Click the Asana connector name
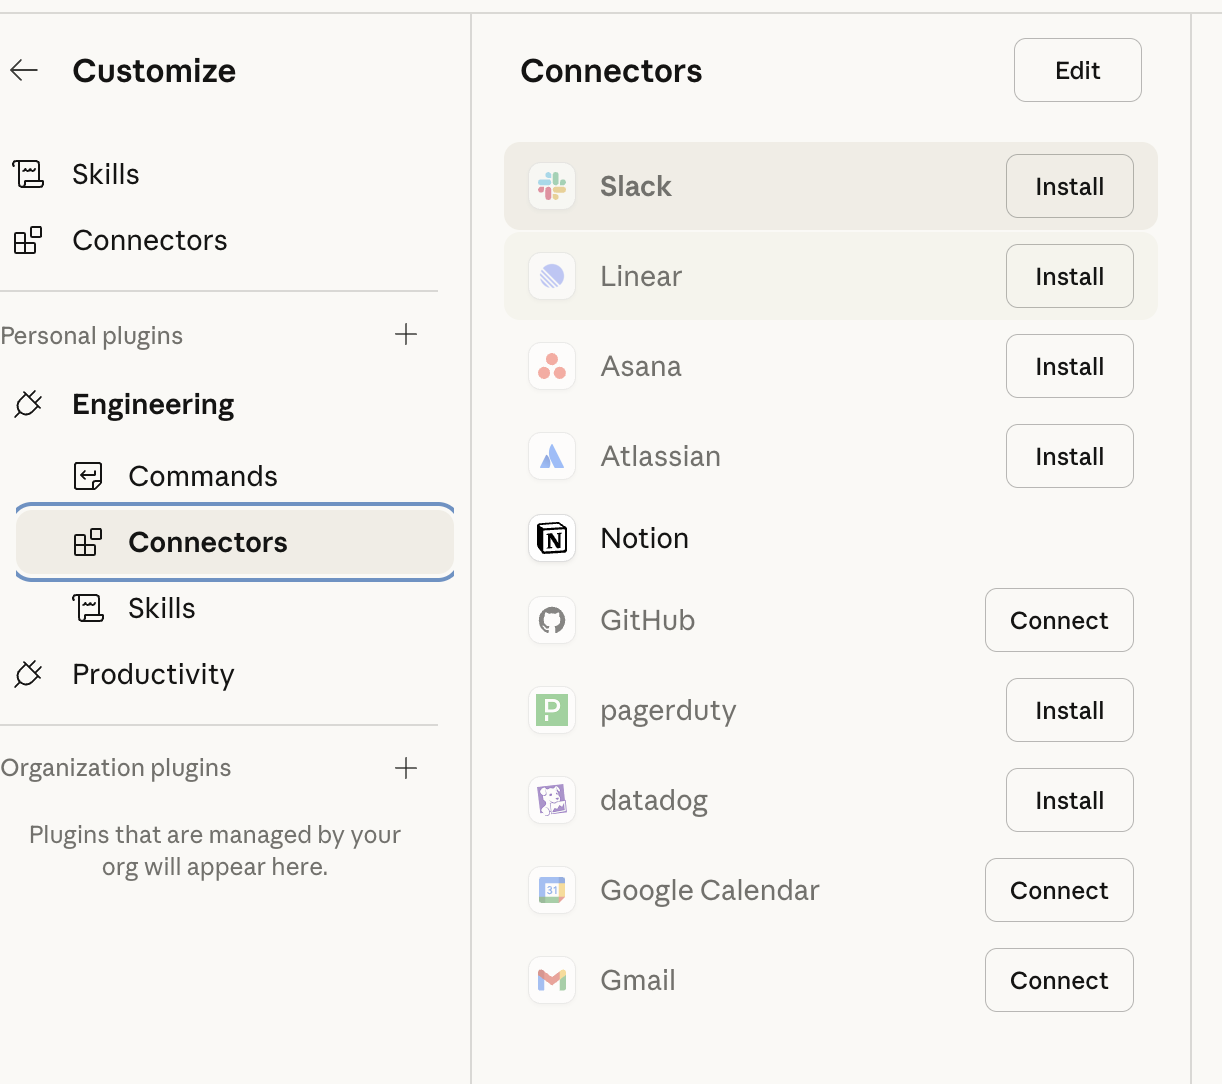Viewport: 1222px width, 1084px height. (641, 366)
